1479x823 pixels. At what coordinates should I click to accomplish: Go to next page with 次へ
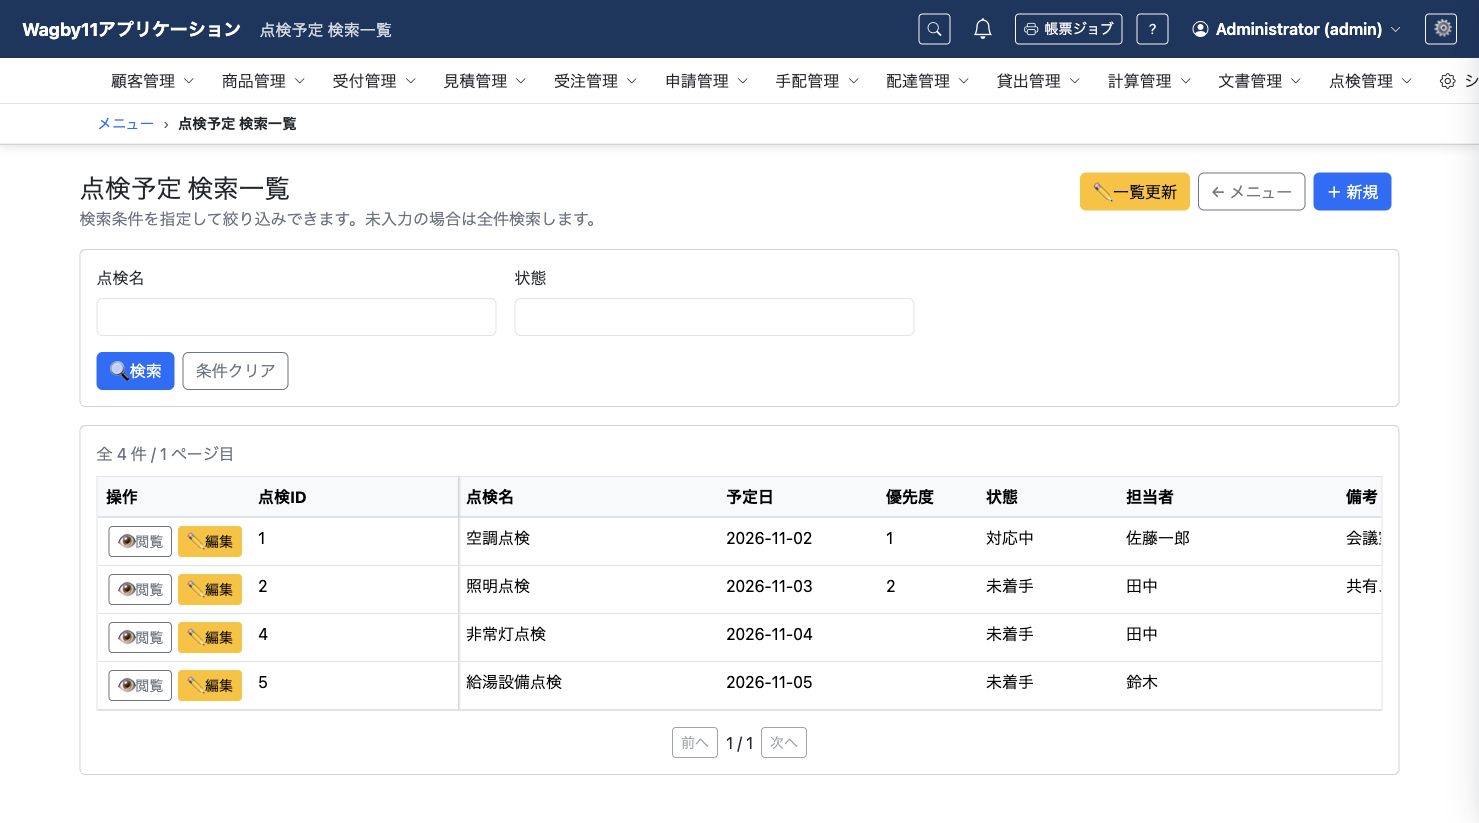784,743
